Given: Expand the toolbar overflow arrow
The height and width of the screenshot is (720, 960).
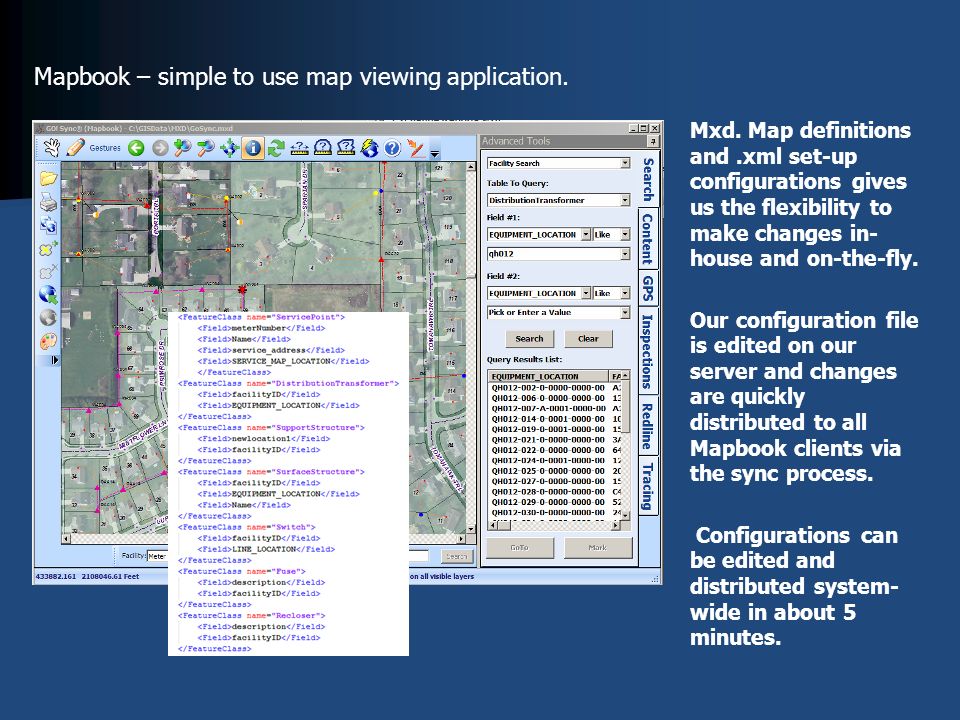Looking at the screenshot, I should (x=435, y=154).
